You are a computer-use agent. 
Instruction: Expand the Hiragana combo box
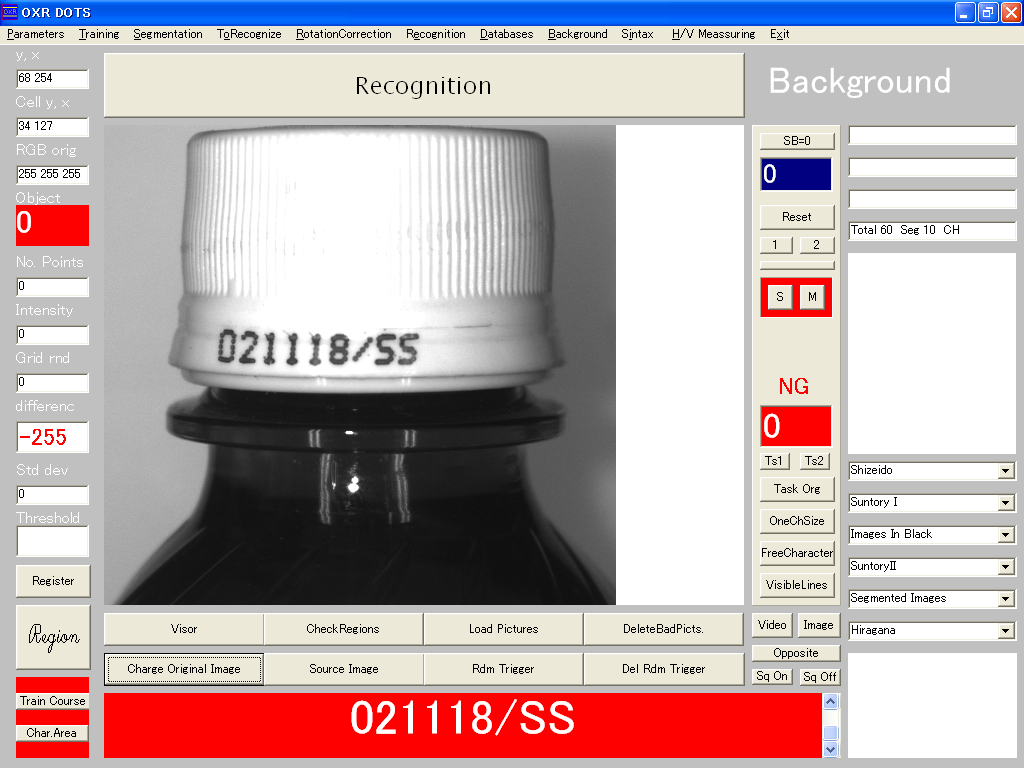1005,631
